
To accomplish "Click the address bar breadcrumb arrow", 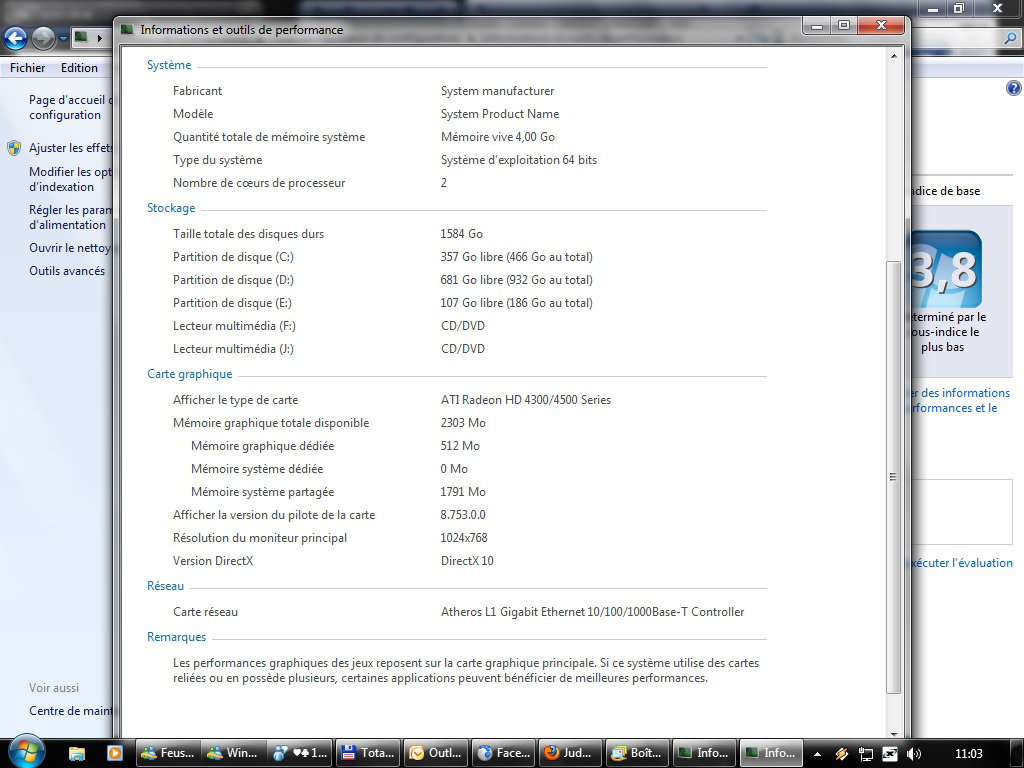I will coord(99,38).
